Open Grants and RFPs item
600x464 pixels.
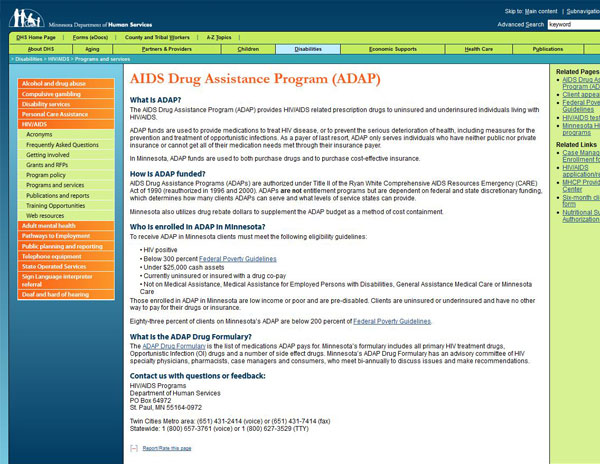click(66, 165)
